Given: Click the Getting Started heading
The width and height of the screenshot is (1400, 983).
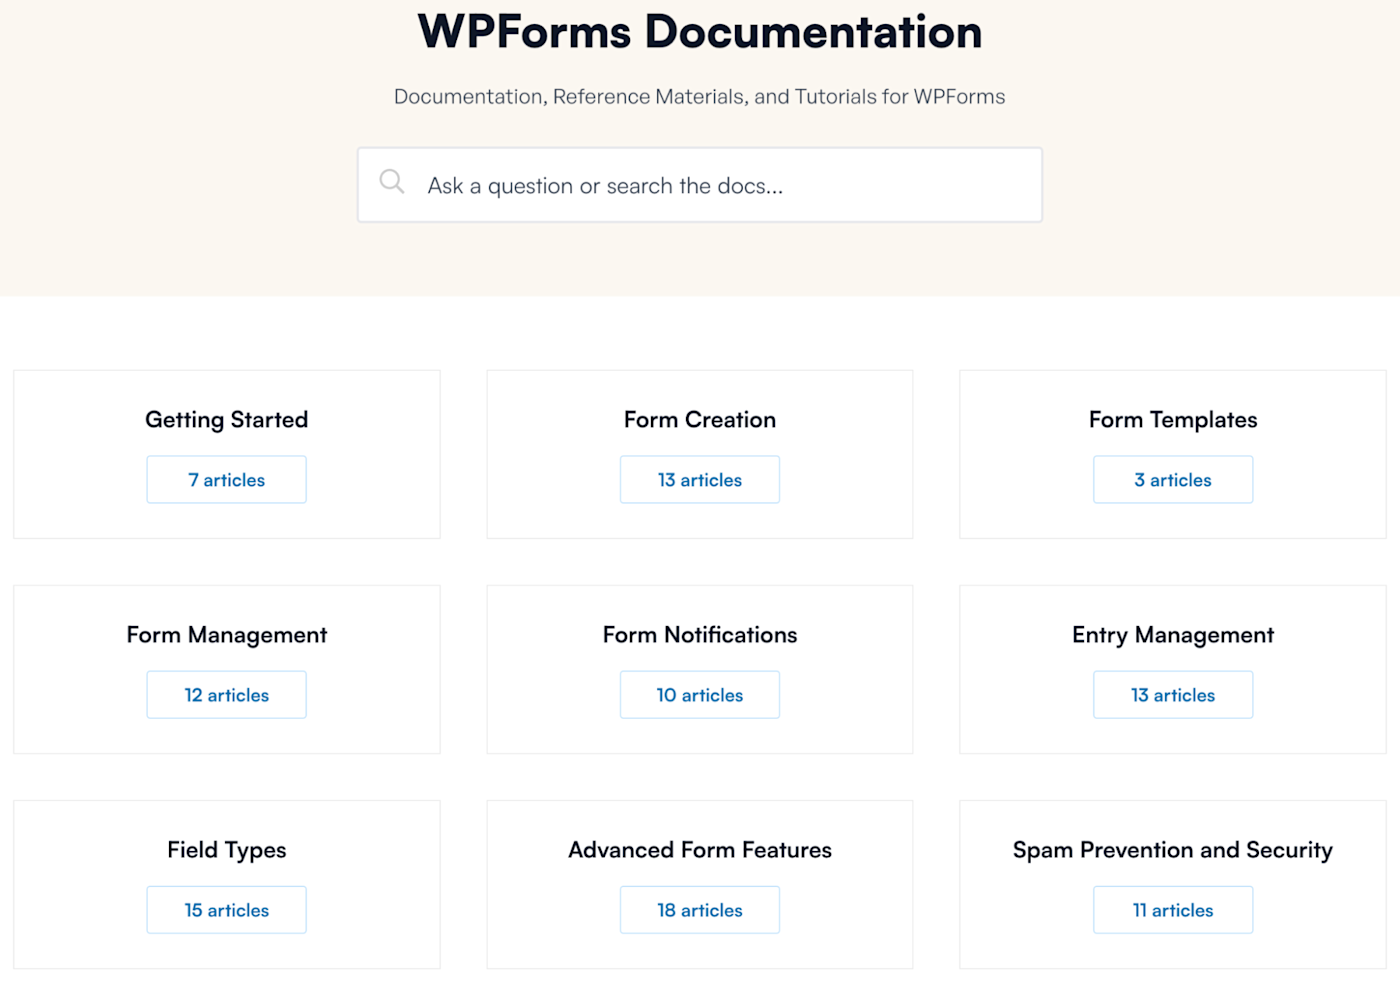Looking at the screenshot, I should tap(227, 420).
